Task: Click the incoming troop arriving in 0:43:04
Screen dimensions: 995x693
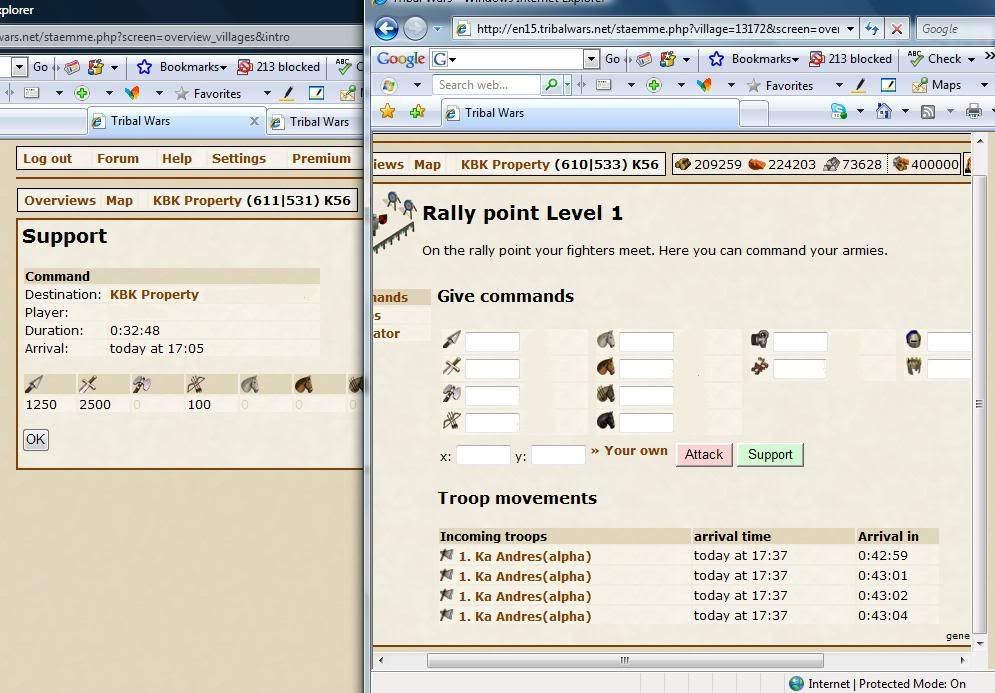Action: pyautogui.click(x=525, y=616)
